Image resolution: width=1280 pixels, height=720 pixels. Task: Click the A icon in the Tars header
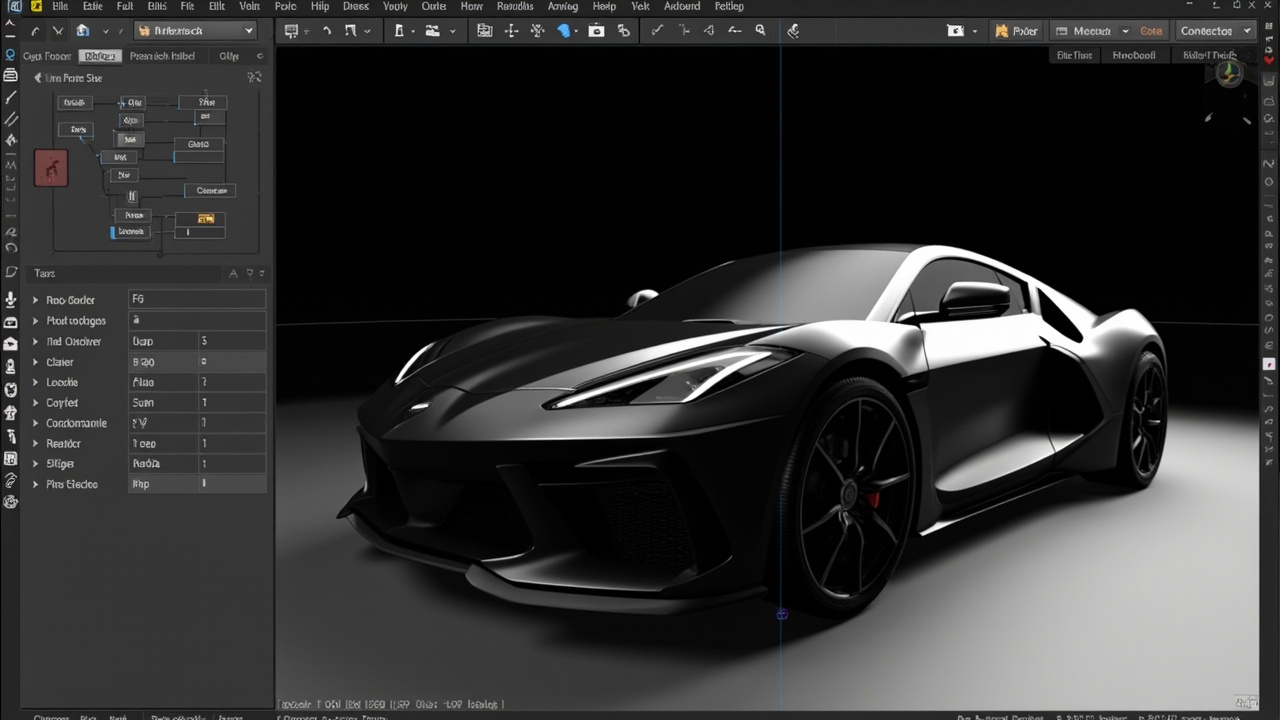point(233,273)
